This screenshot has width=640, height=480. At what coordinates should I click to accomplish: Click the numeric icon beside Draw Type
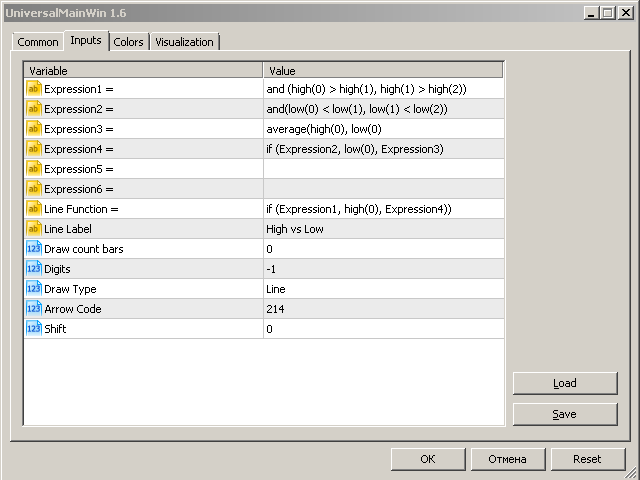coord(33,289)
